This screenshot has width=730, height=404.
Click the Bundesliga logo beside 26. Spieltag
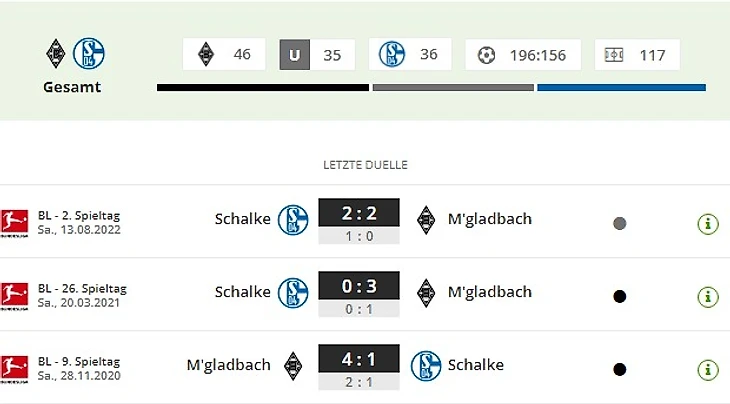[x=14, y=296]
